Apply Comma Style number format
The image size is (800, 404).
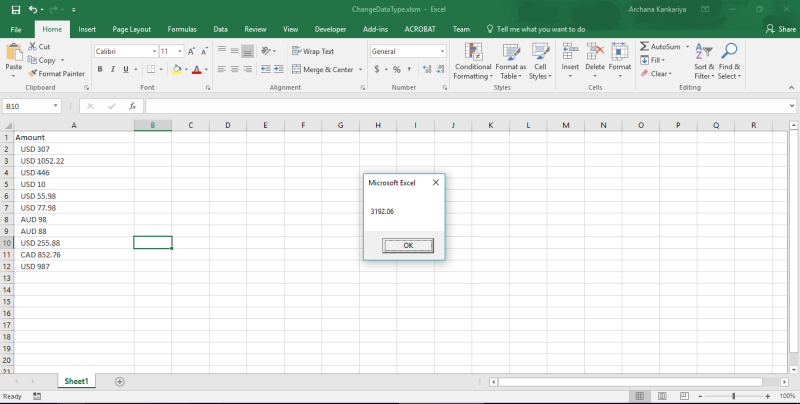pos(409,69)
